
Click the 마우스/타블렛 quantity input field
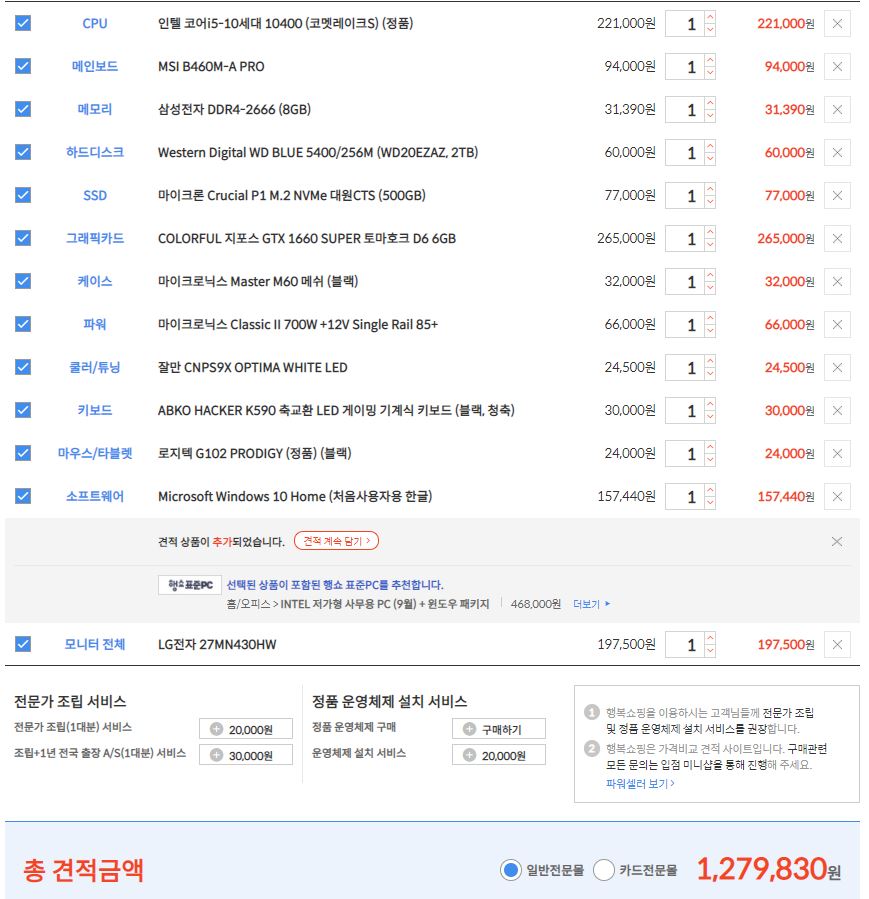point(685,454)
